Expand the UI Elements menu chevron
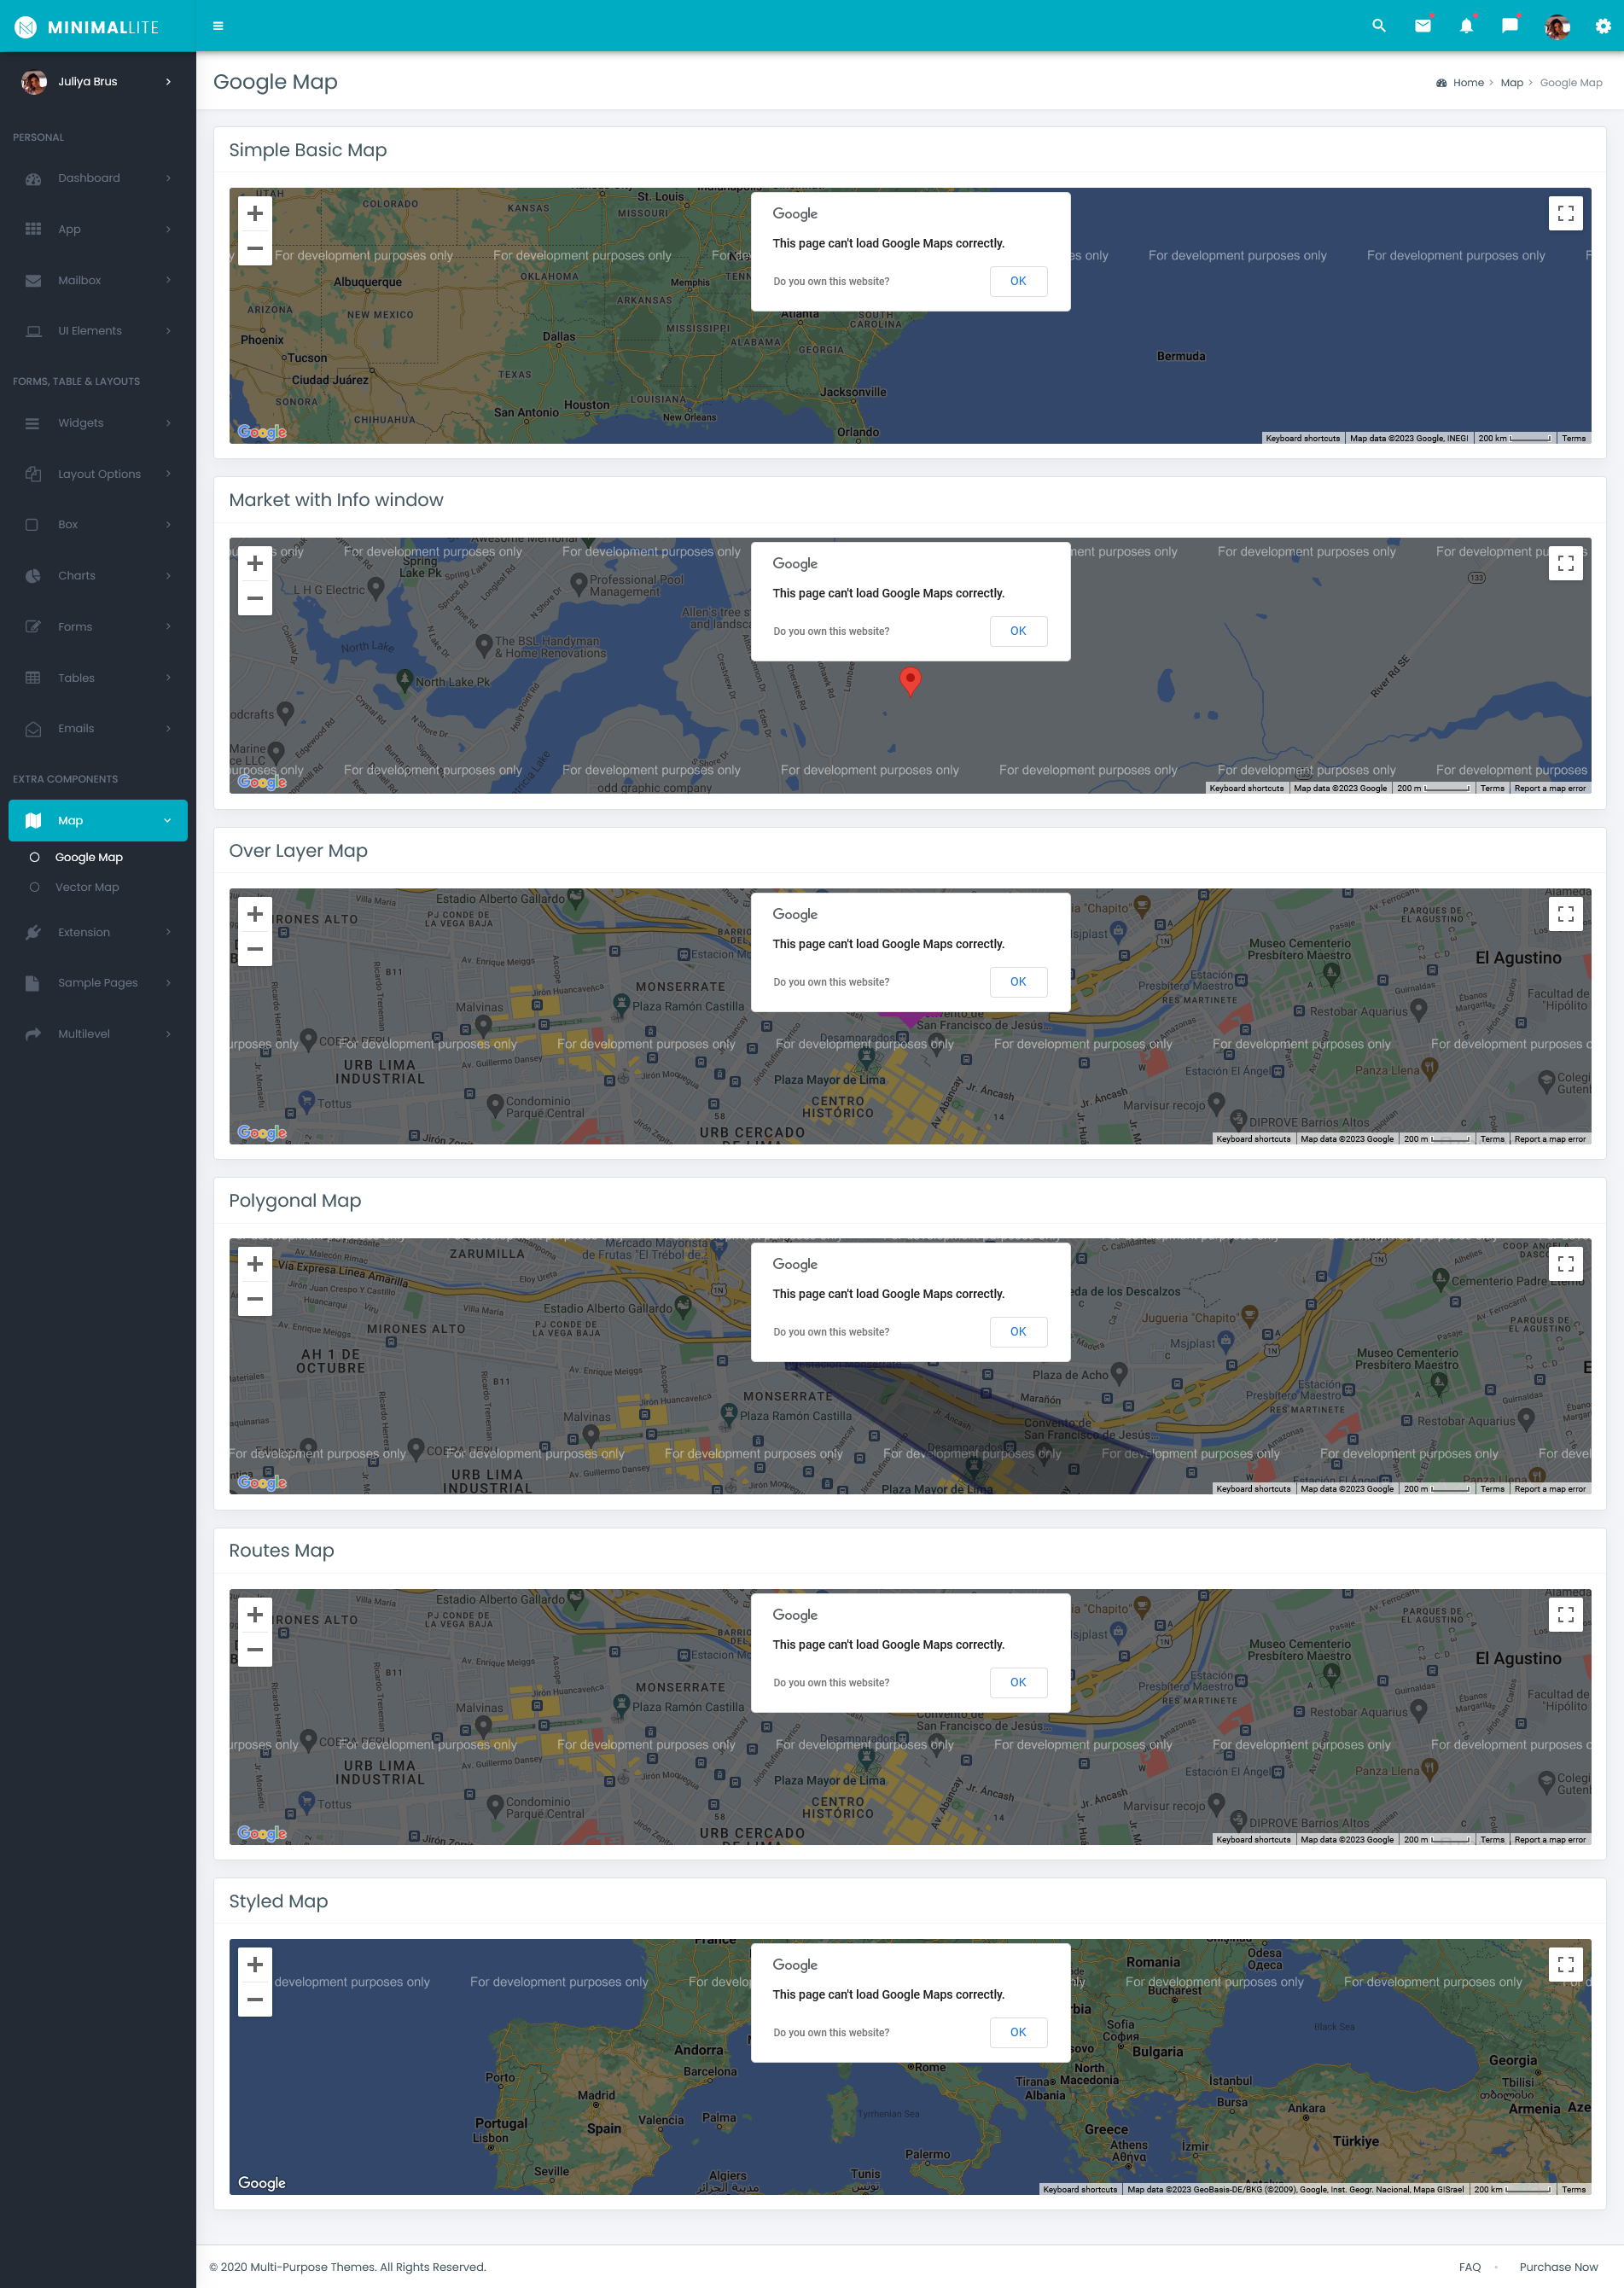Image resolution: width=1624 pixels, height=2288 pixels. pyautogui.click(x=168, y=331)
